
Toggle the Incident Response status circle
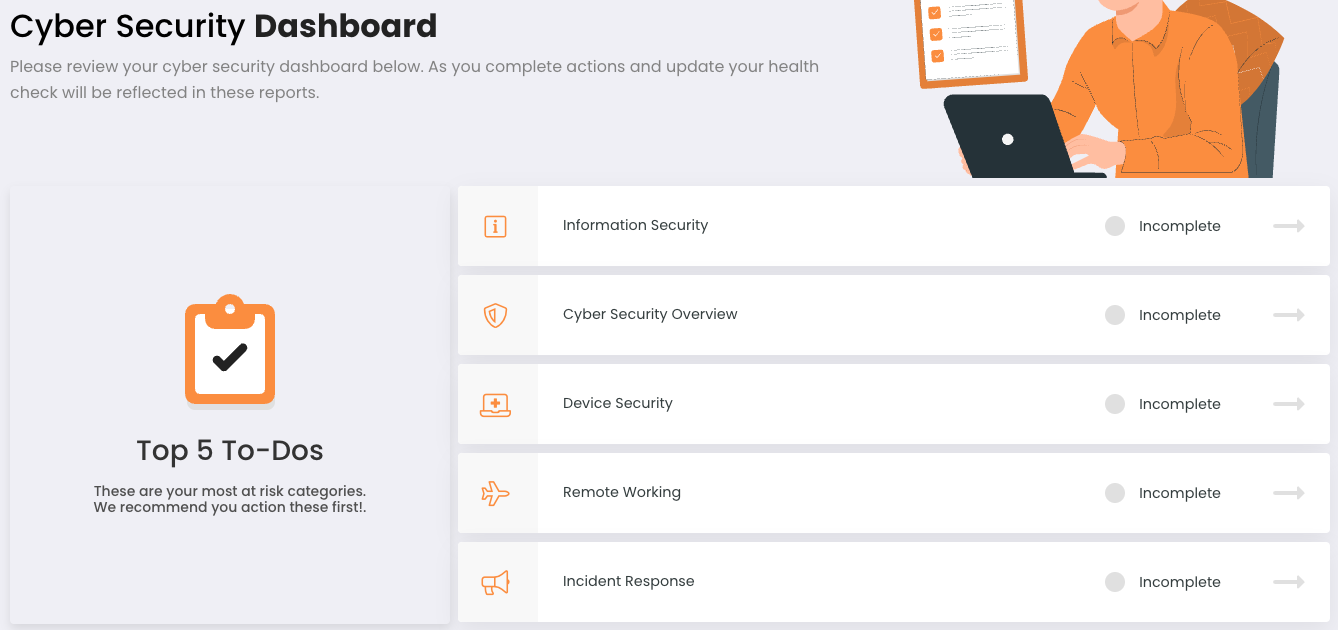coord(1115,582)
